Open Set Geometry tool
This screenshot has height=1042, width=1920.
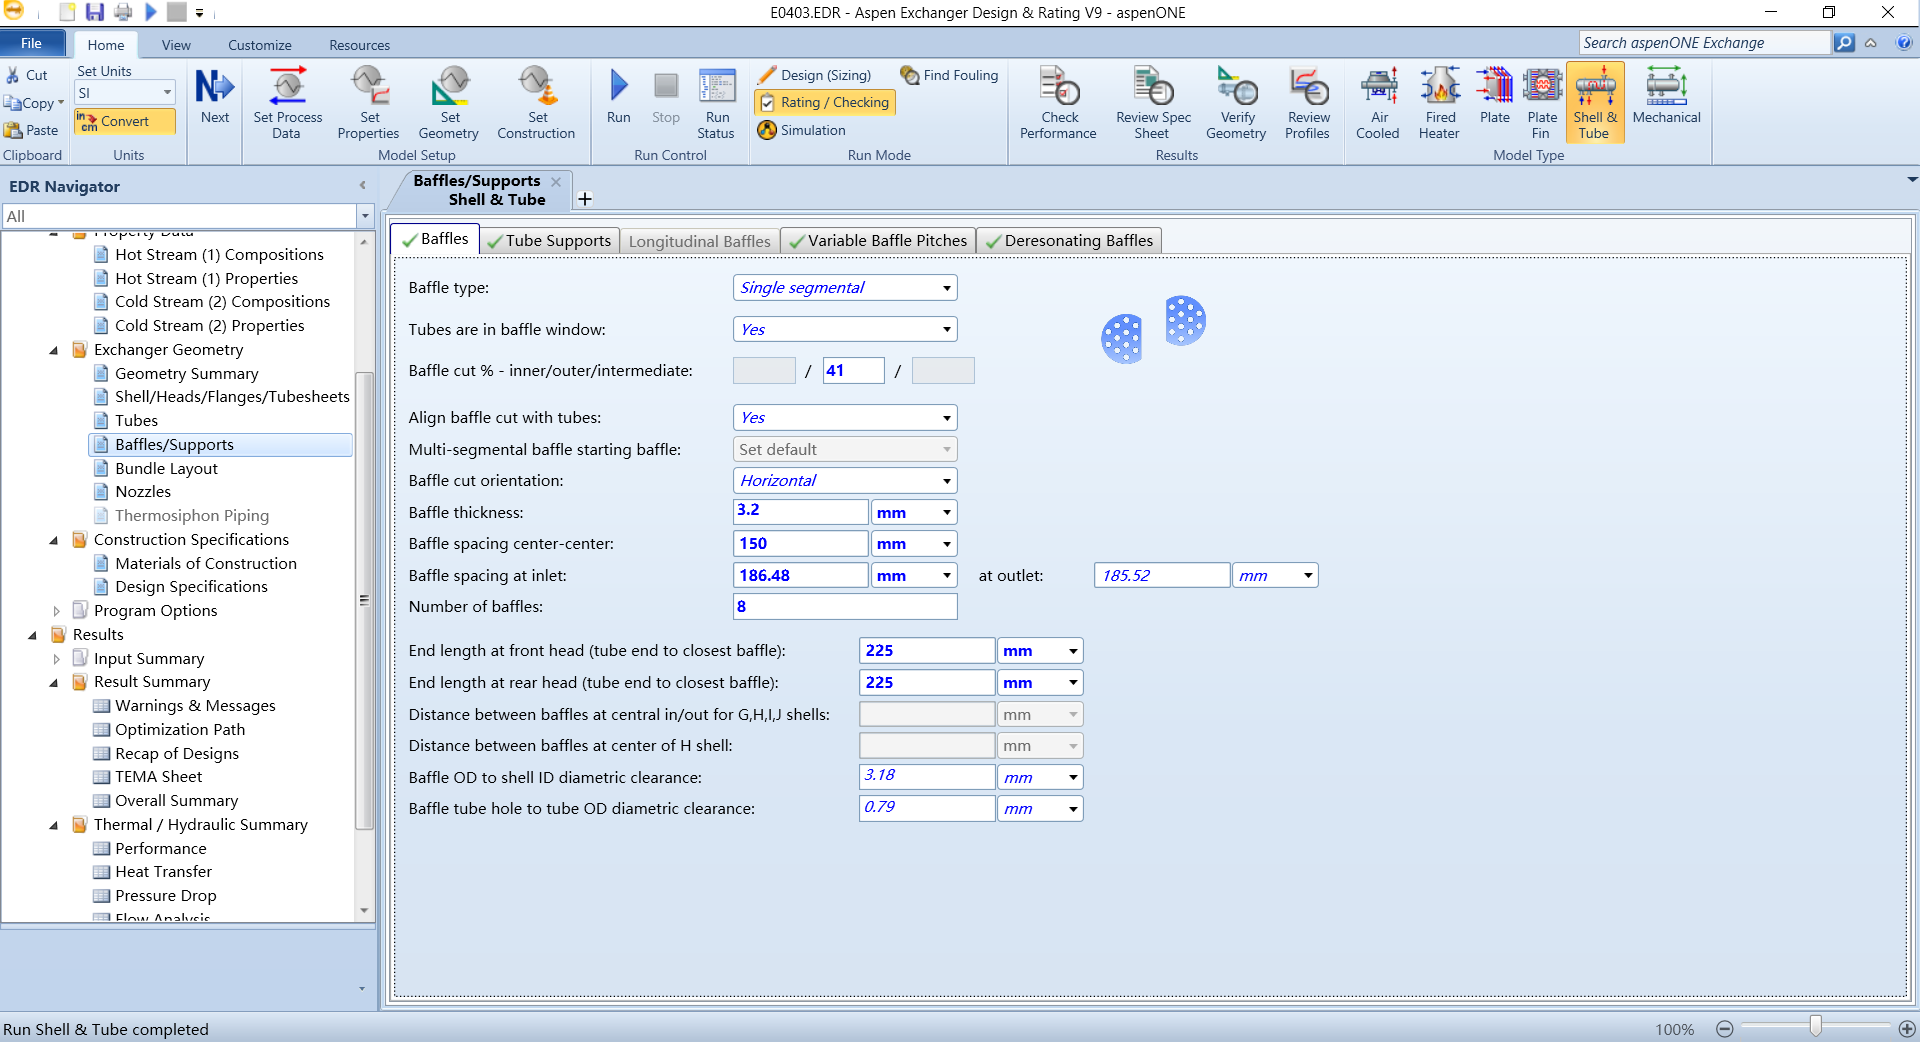pos(449,103)
